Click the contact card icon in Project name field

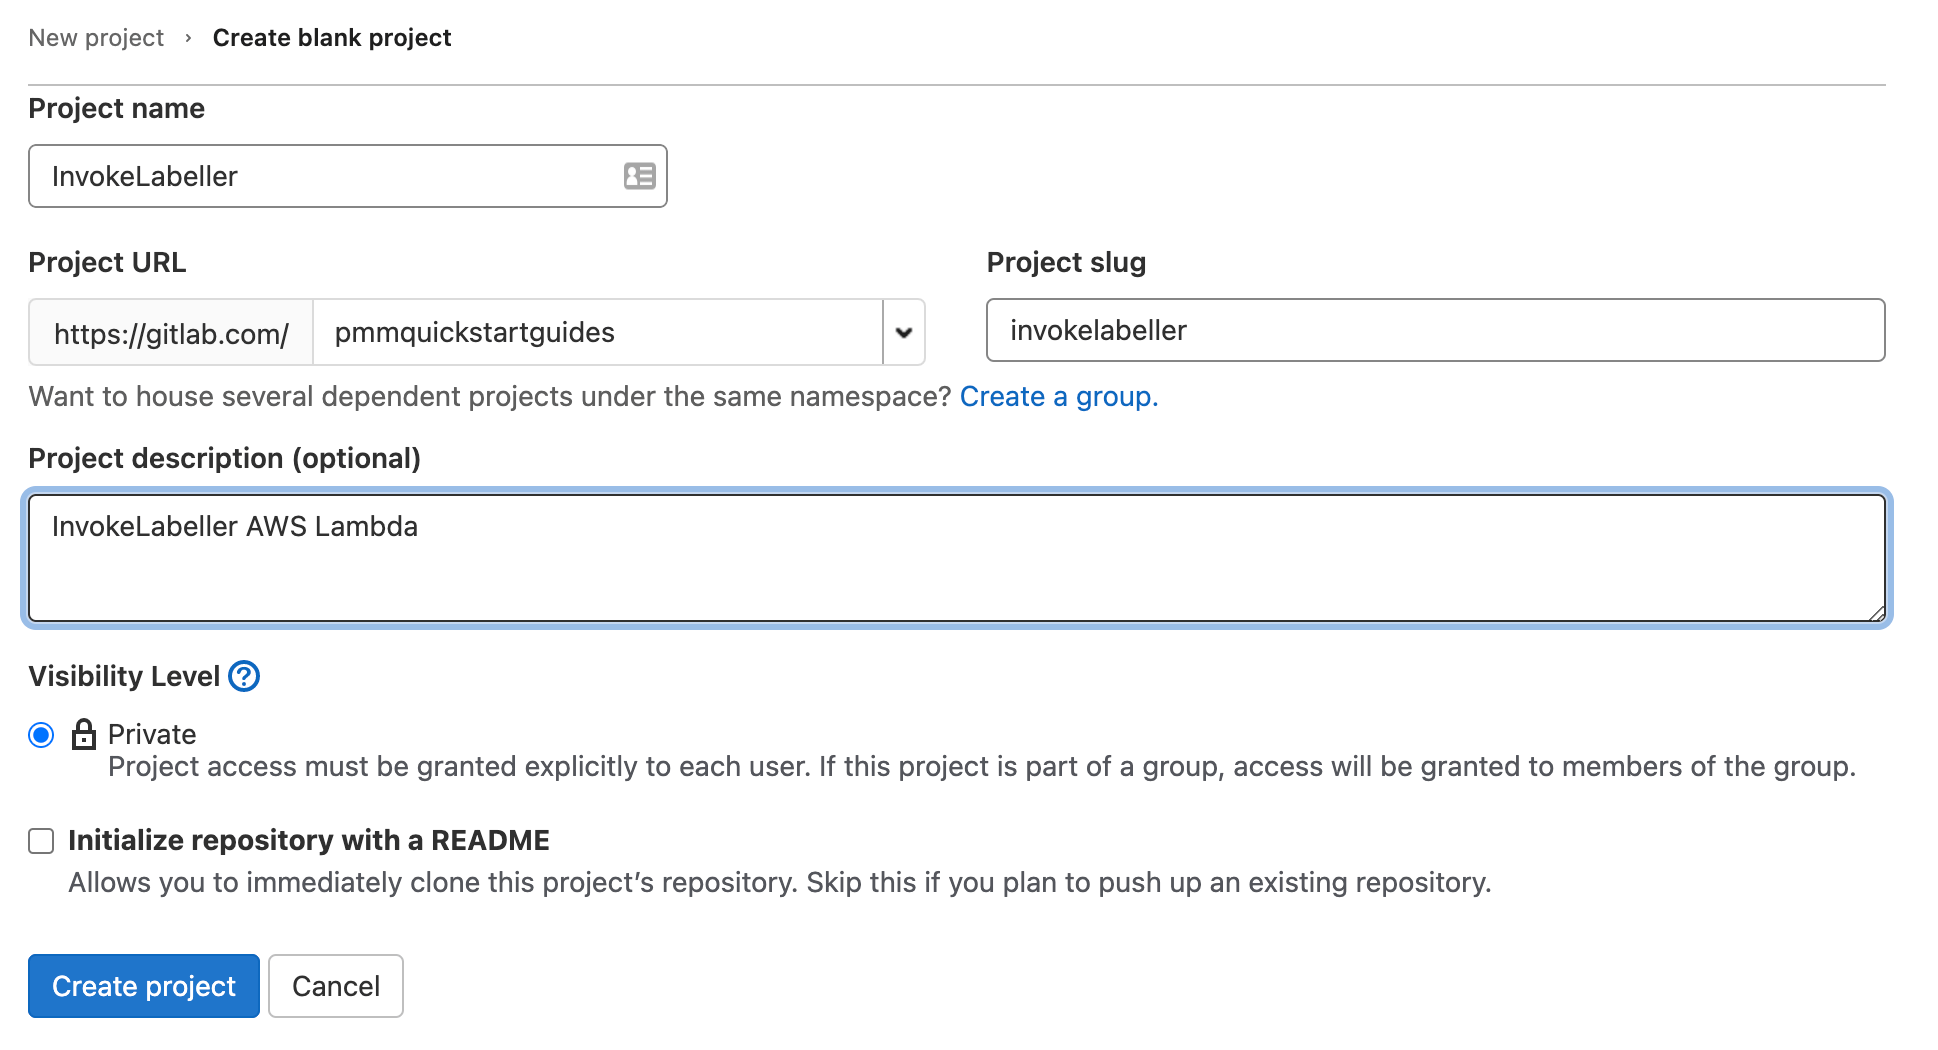(639, 176)
